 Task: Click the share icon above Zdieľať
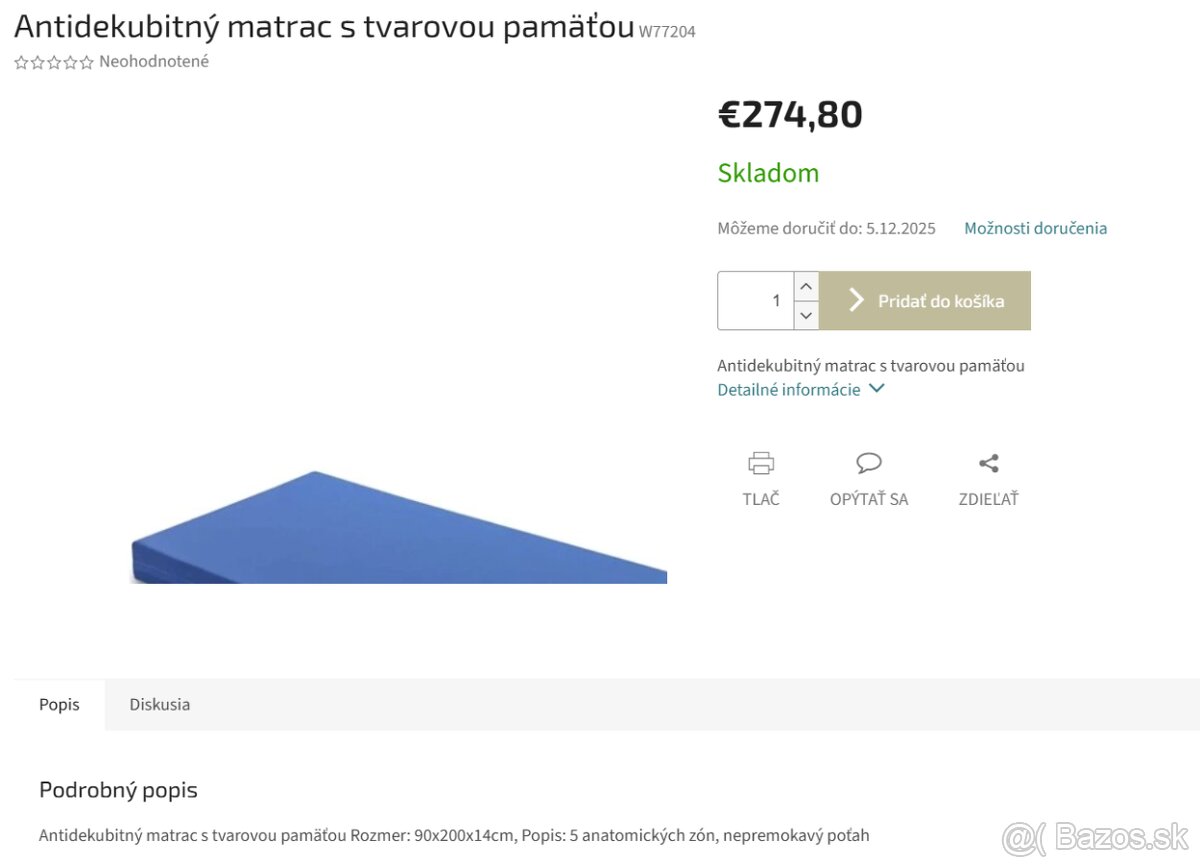[x=988, y=463]
